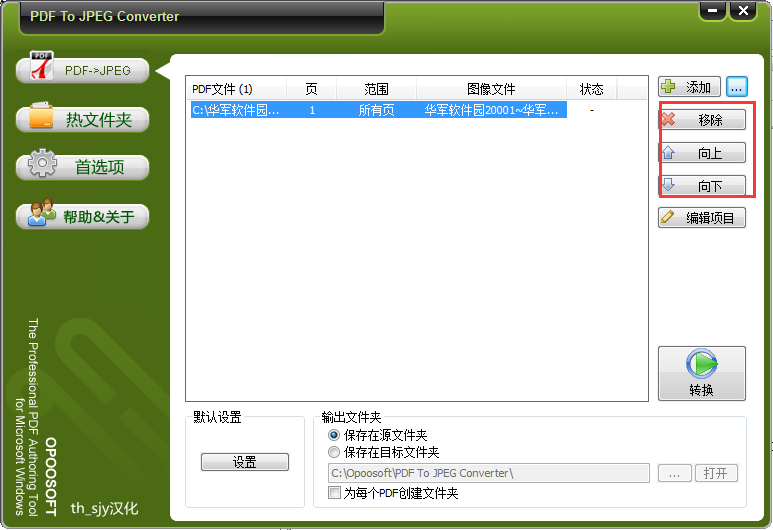Click the green plus icon on 添加
773x530 pixels.
pos(668,86)
